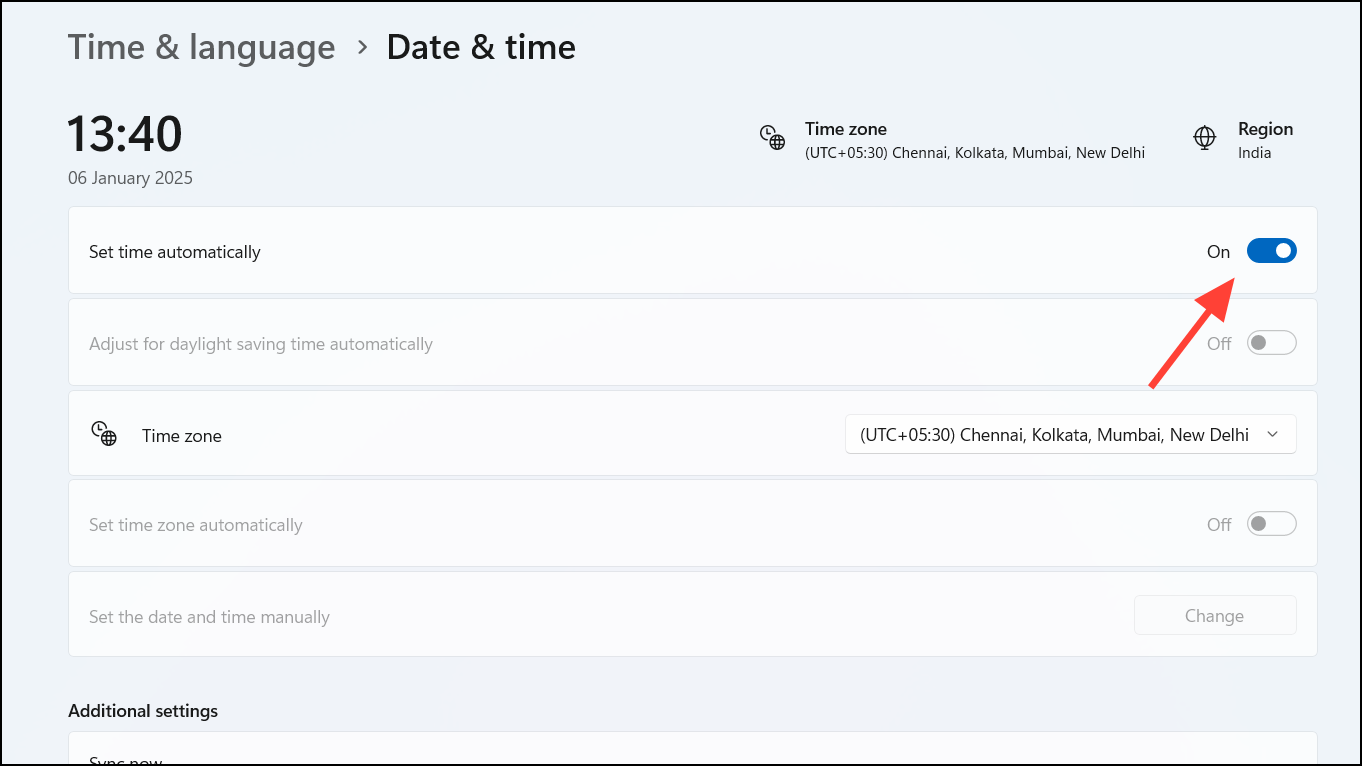Click the header UTC+05:30 Chennai, Kolkata text
Image resolution: width=1362 pixels, height=766 pixels.
[x=975, y=153]
